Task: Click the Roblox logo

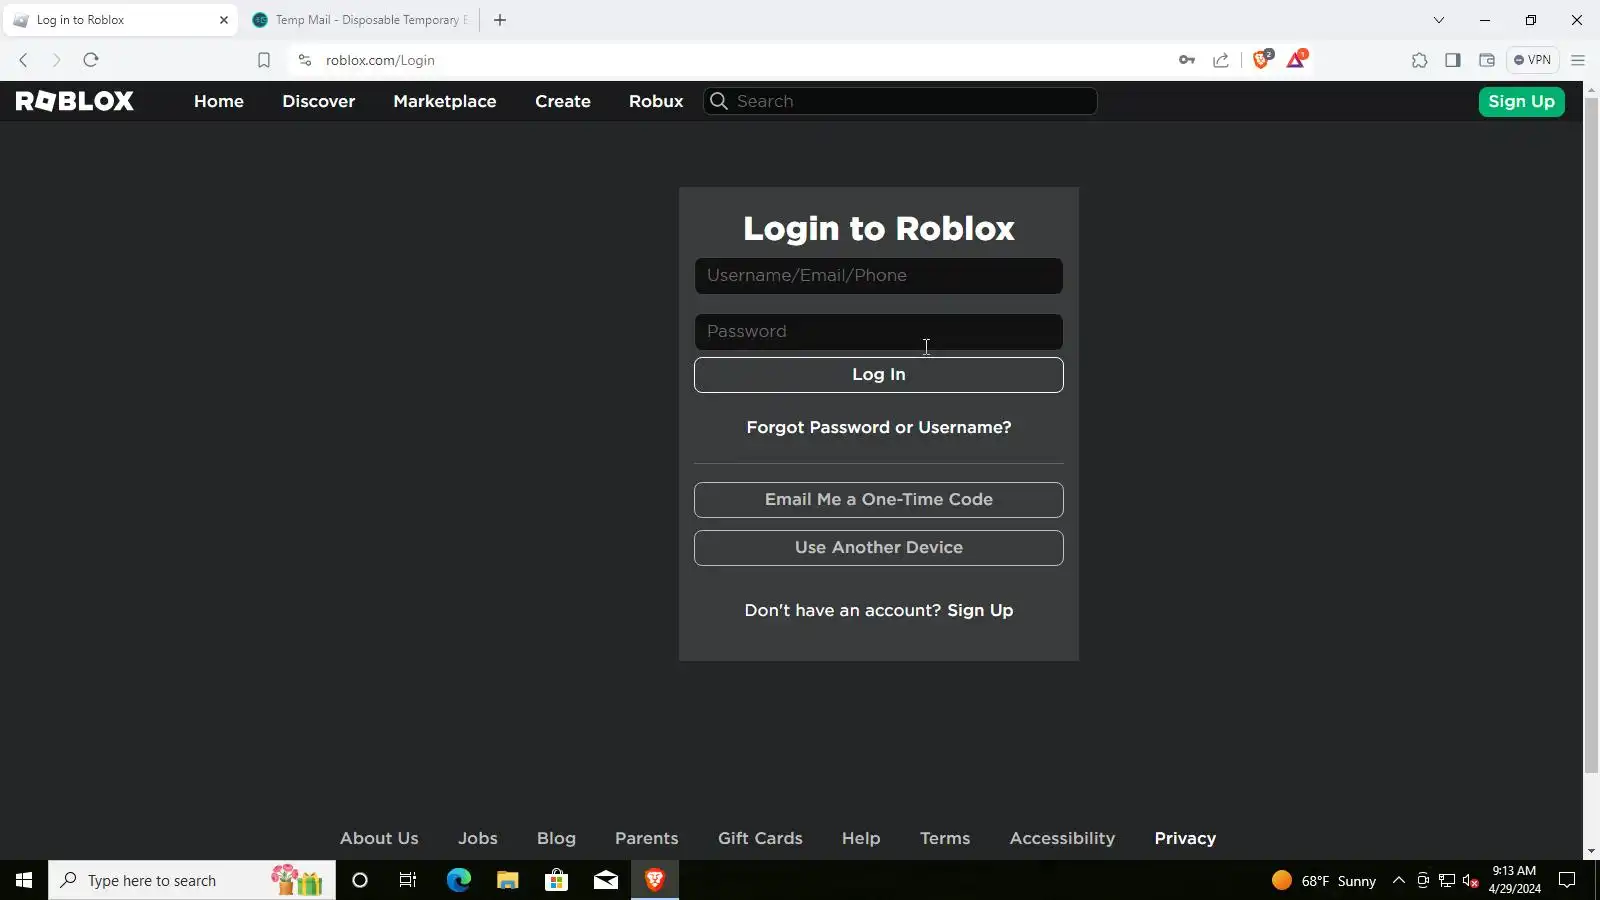Action: [75, 101]
